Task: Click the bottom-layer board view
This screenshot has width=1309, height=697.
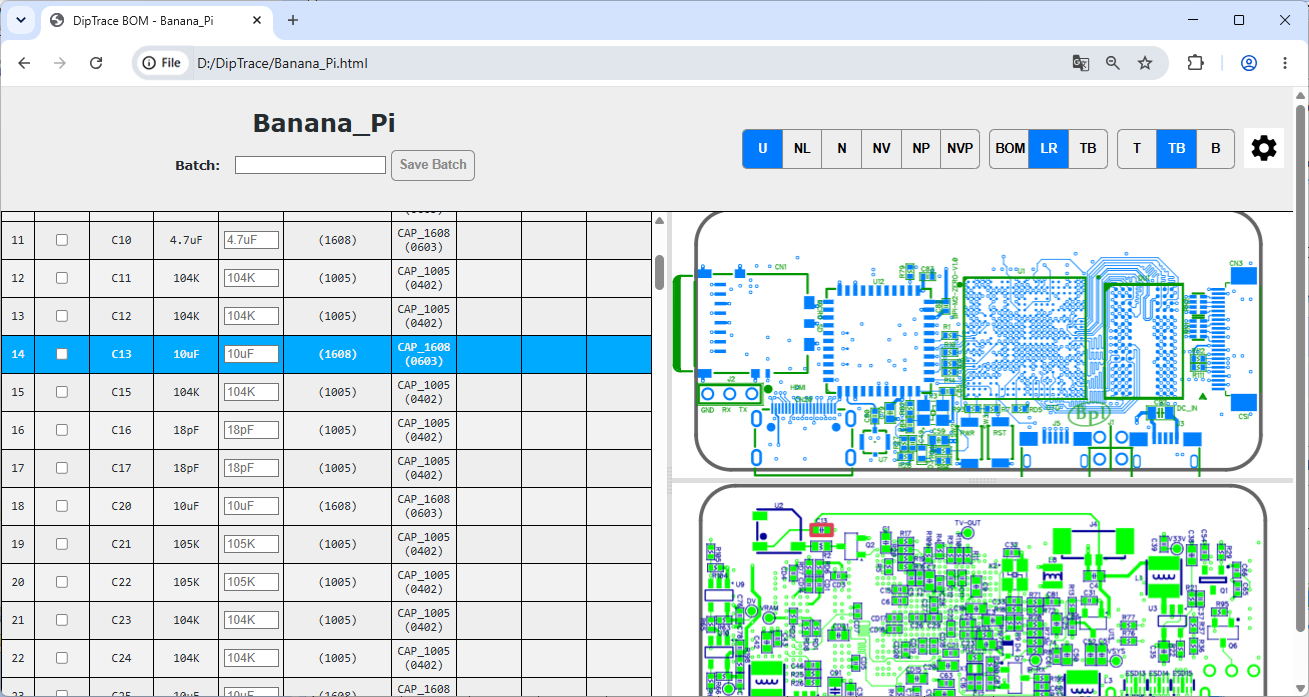Action: tap(980, 591)
